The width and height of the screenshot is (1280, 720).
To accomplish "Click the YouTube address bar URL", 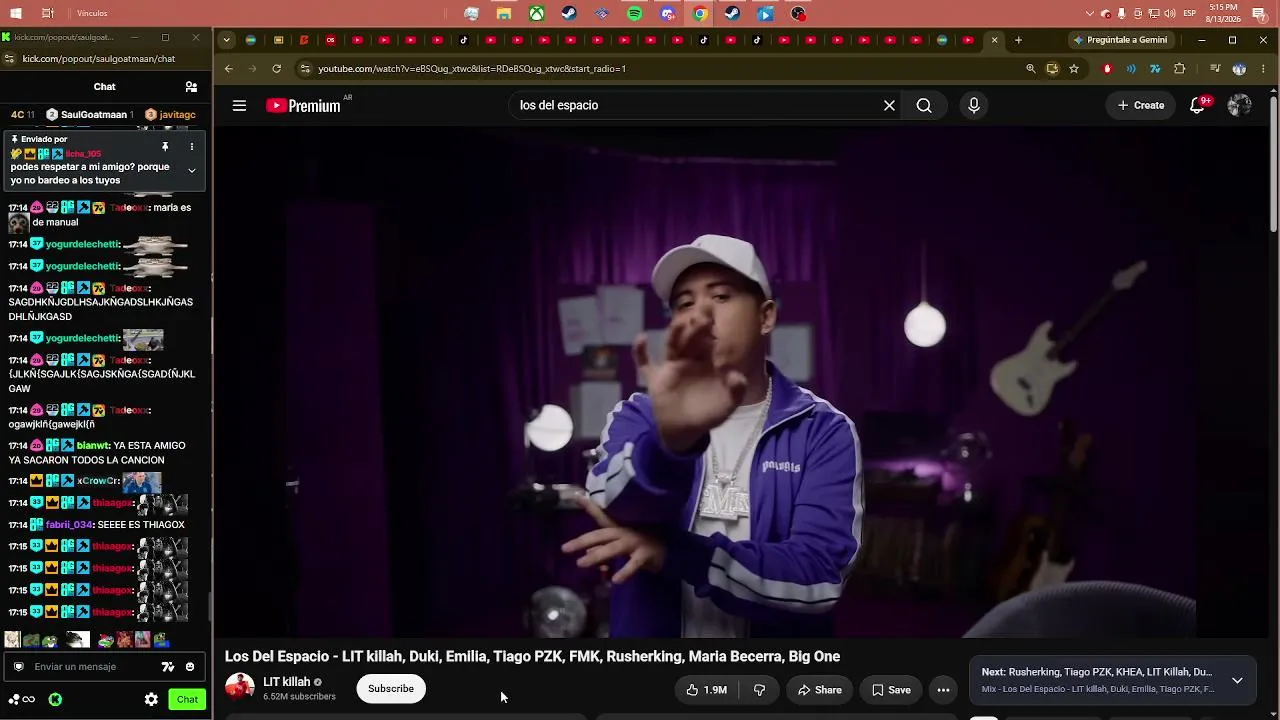I will pos(472,69).
